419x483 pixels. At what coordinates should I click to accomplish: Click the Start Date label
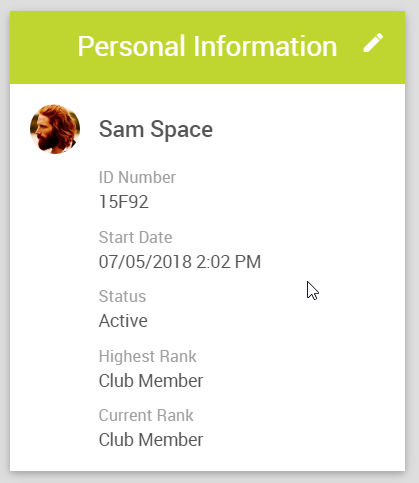[x=135, y=237]
